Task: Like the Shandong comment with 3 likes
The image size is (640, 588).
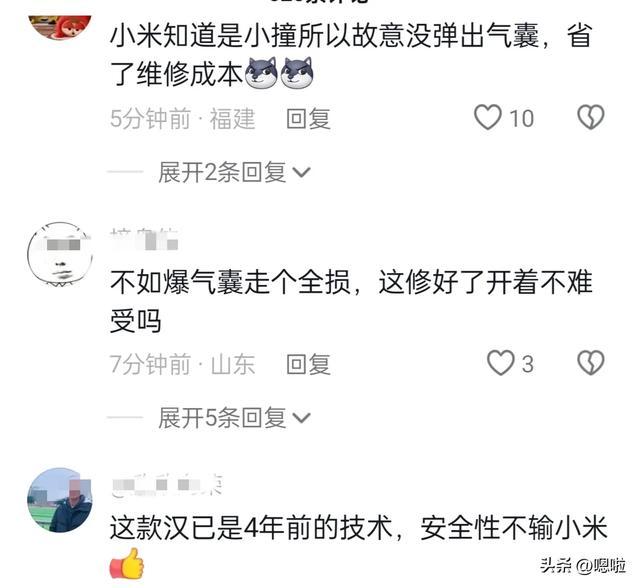Action: [500, 363]
